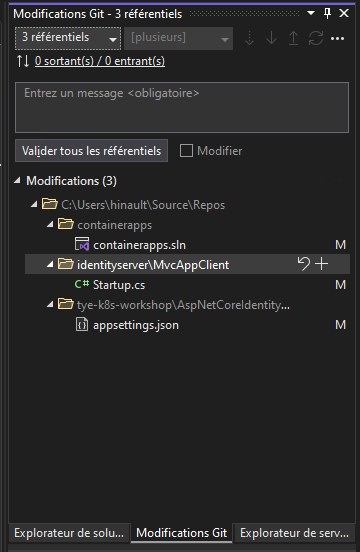Switch to the Explorateur de solutions tab
This screenshot has height=552, width=360.
click(69, 533)
